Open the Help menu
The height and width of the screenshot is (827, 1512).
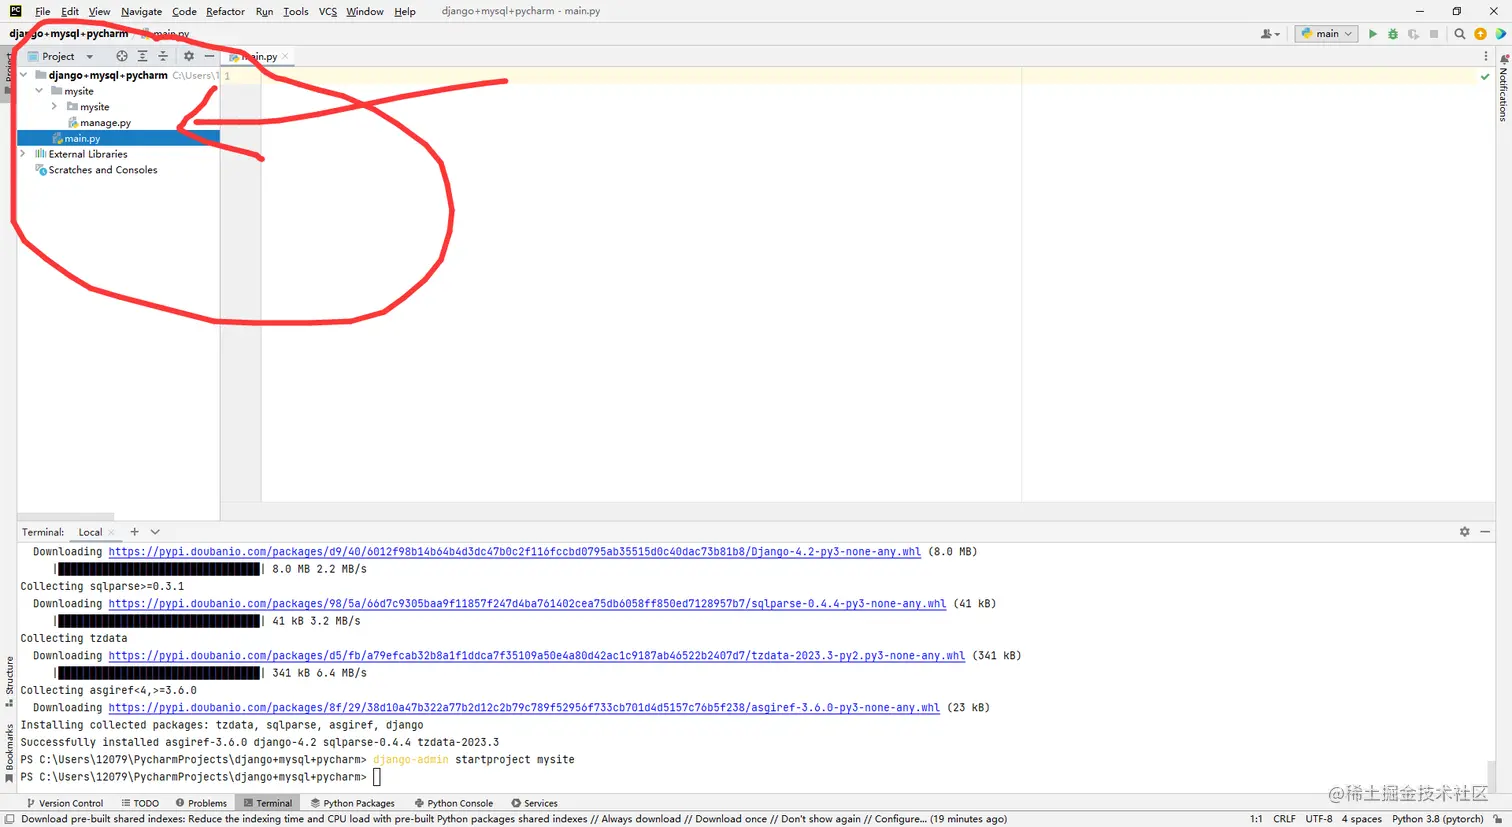405,11
